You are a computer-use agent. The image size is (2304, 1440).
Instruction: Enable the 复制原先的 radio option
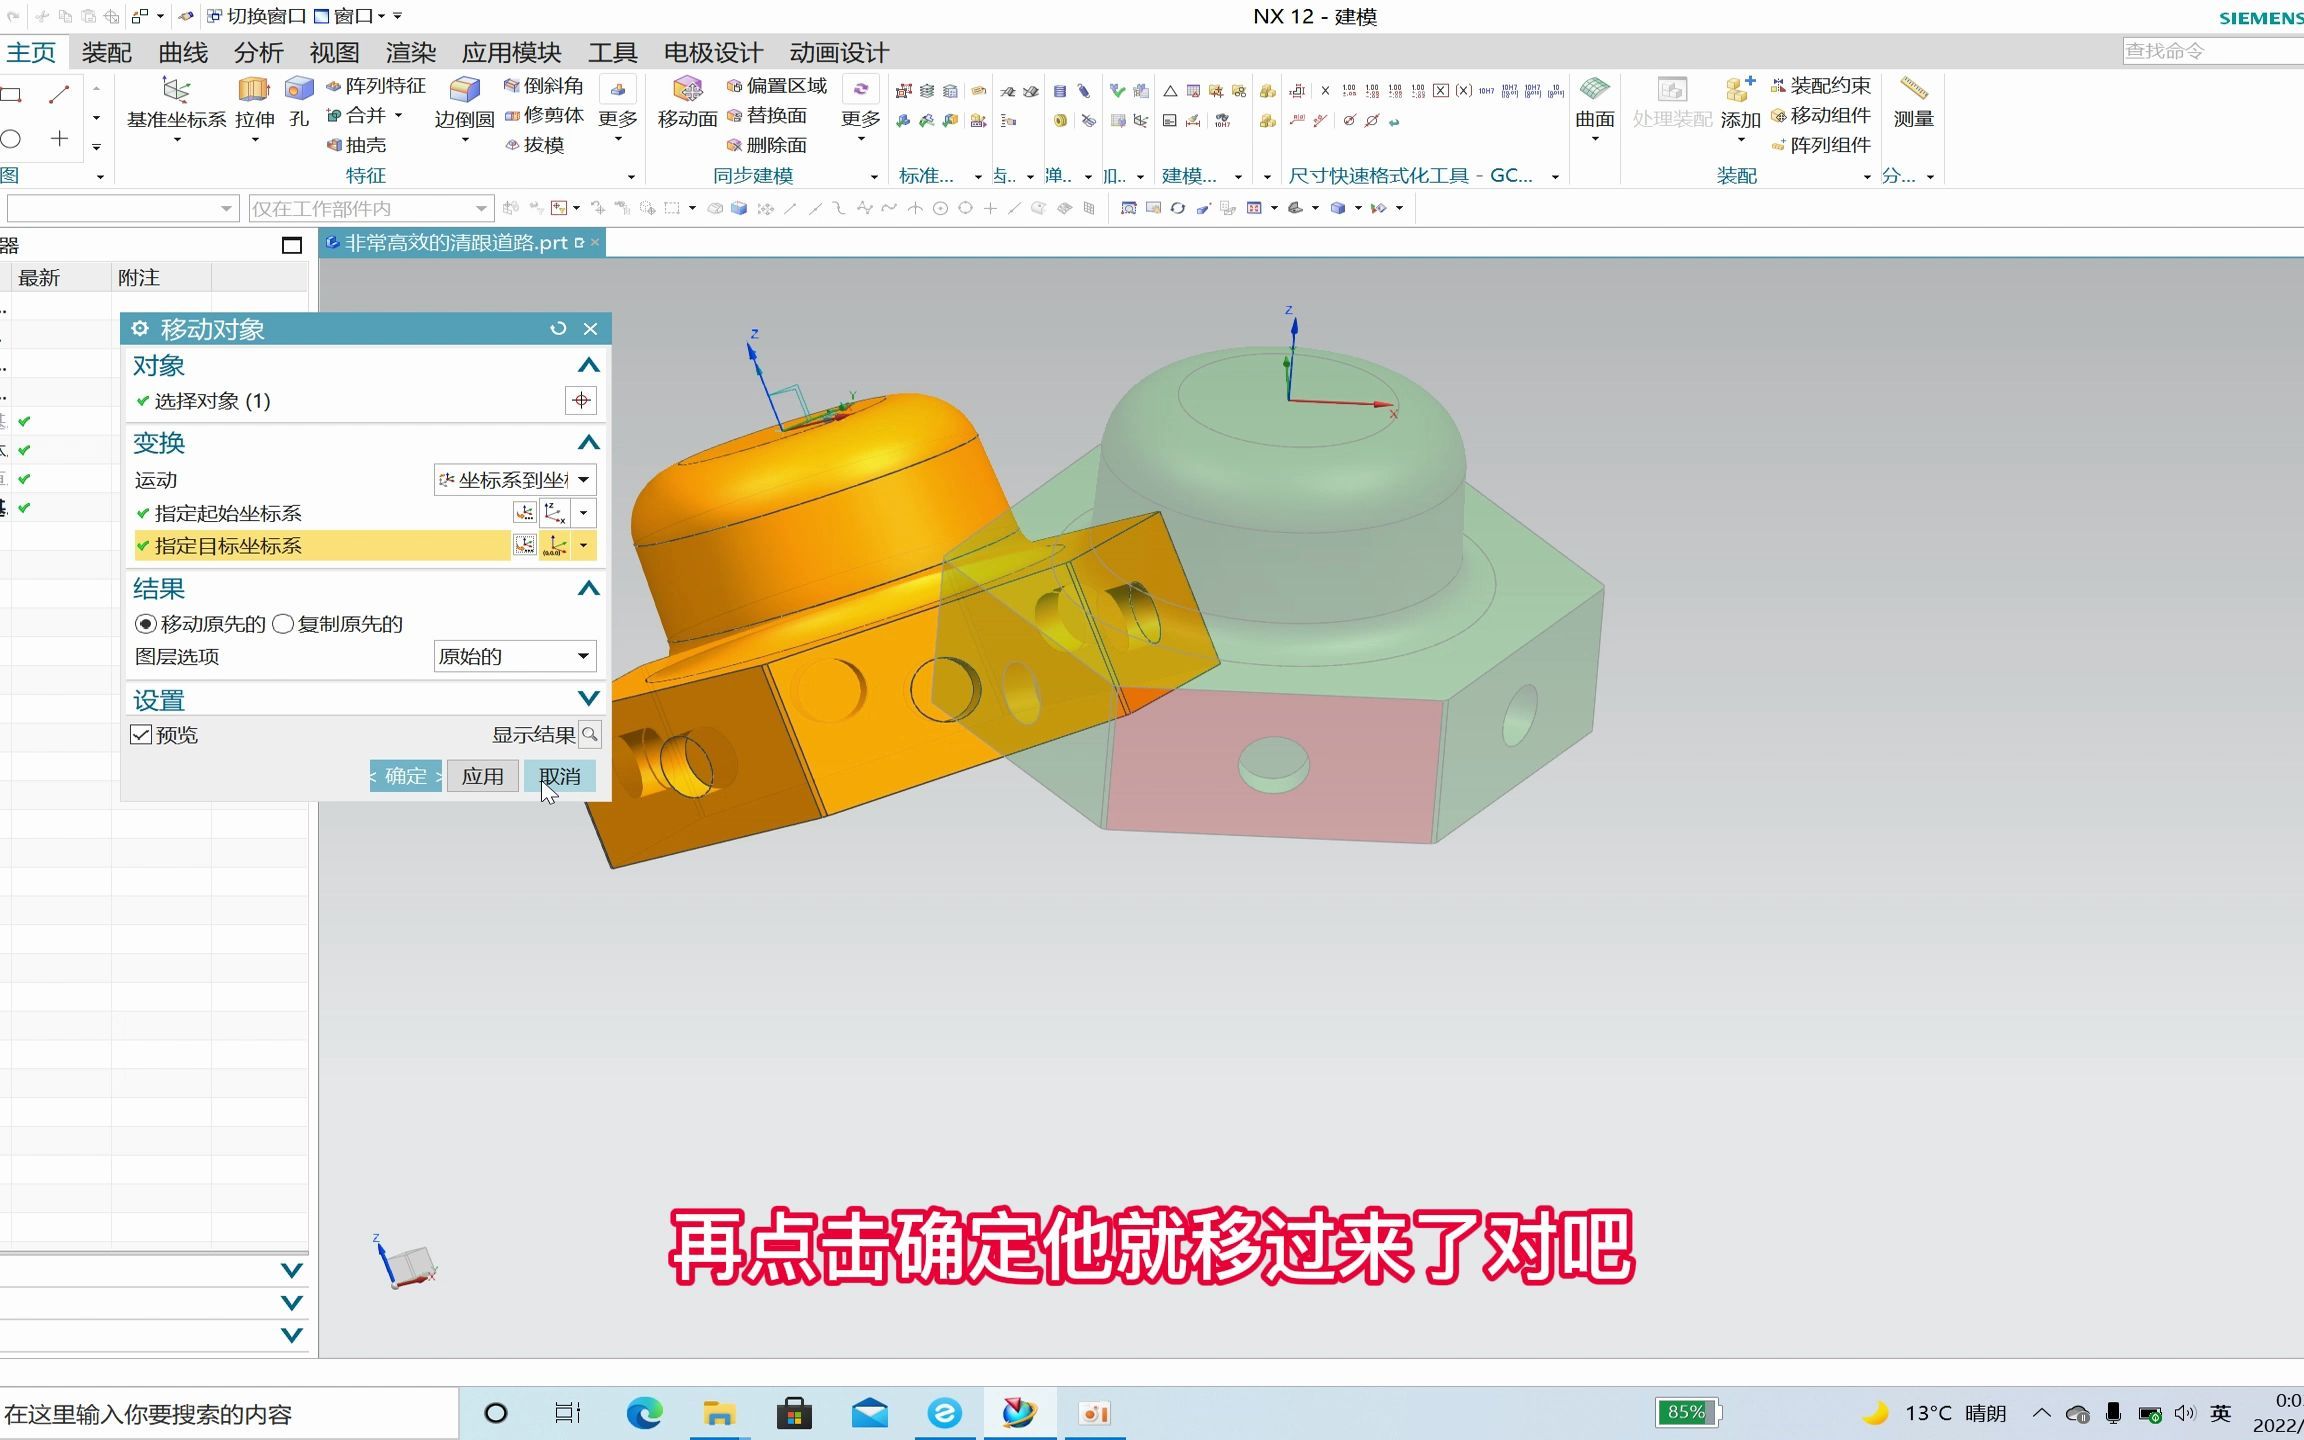tap(283, 623)
